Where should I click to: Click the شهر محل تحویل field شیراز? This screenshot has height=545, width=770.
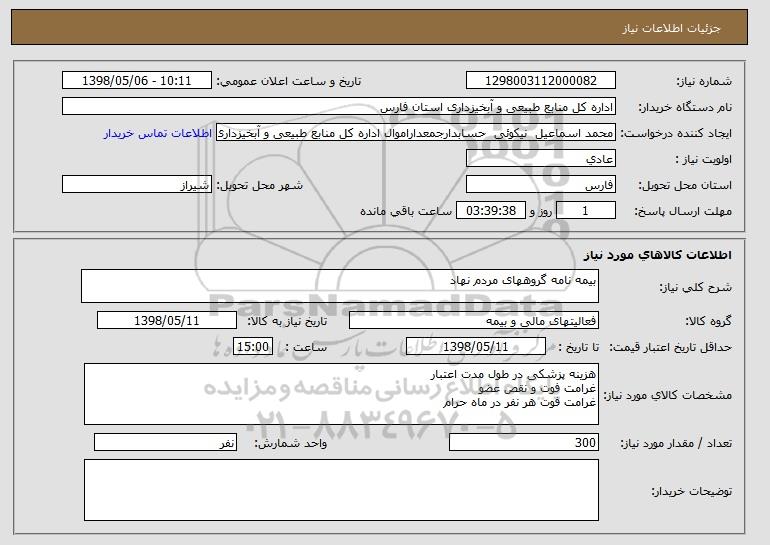[137, 185]
